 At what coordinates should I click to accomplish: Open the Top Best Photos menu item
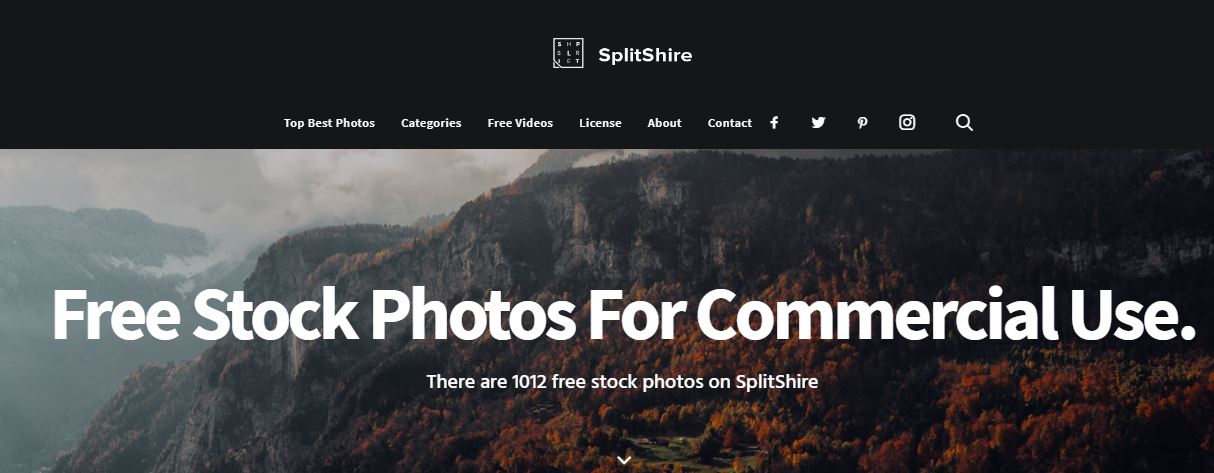click(x=329, y=123)
